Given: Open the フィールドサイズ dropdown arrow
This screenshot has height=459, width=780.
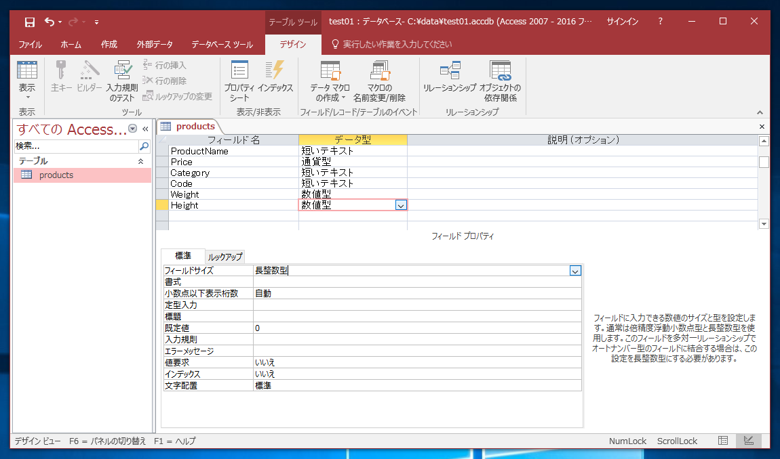Looking at the screenshot, I should (x=575, y=271).
